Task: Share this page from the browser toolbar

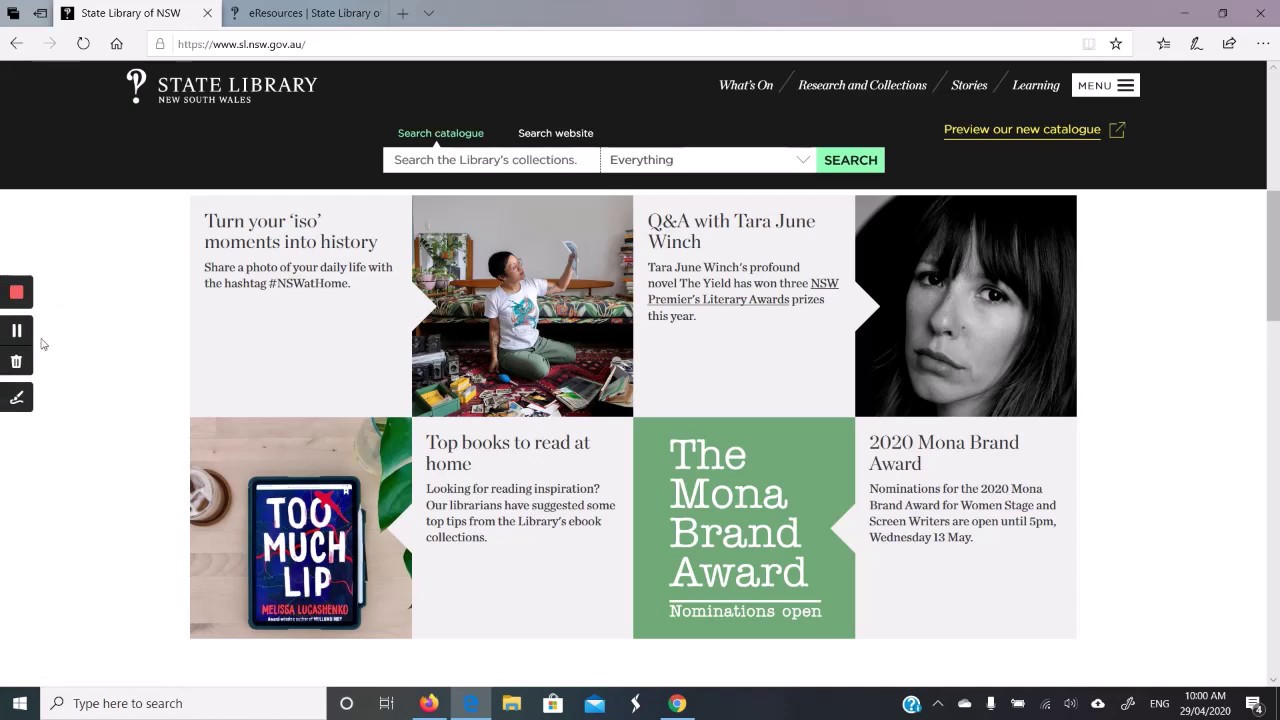Action: (x=1229, y=44)
